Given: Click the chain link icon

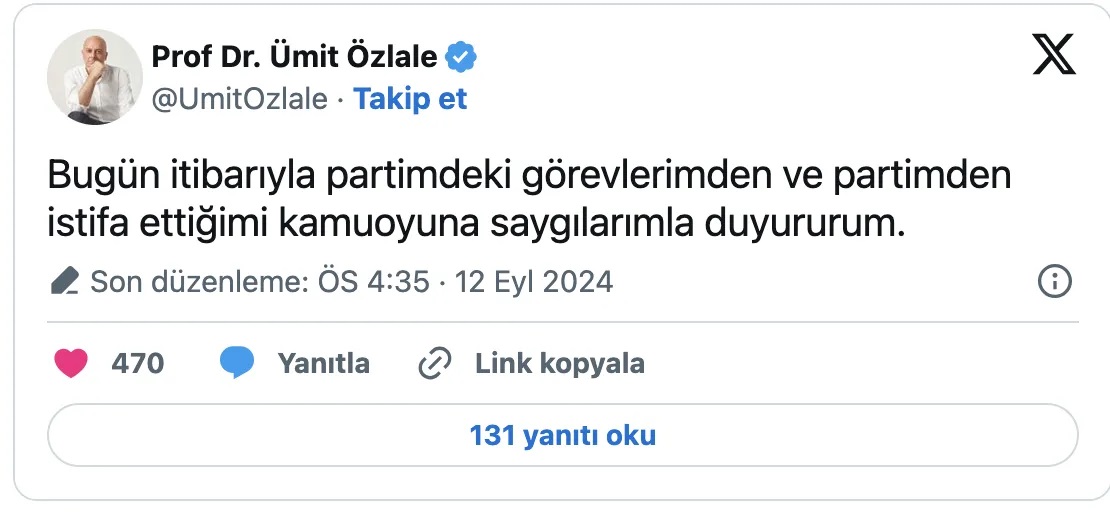Looking at the screenshot, I should (x=435, y=363).
